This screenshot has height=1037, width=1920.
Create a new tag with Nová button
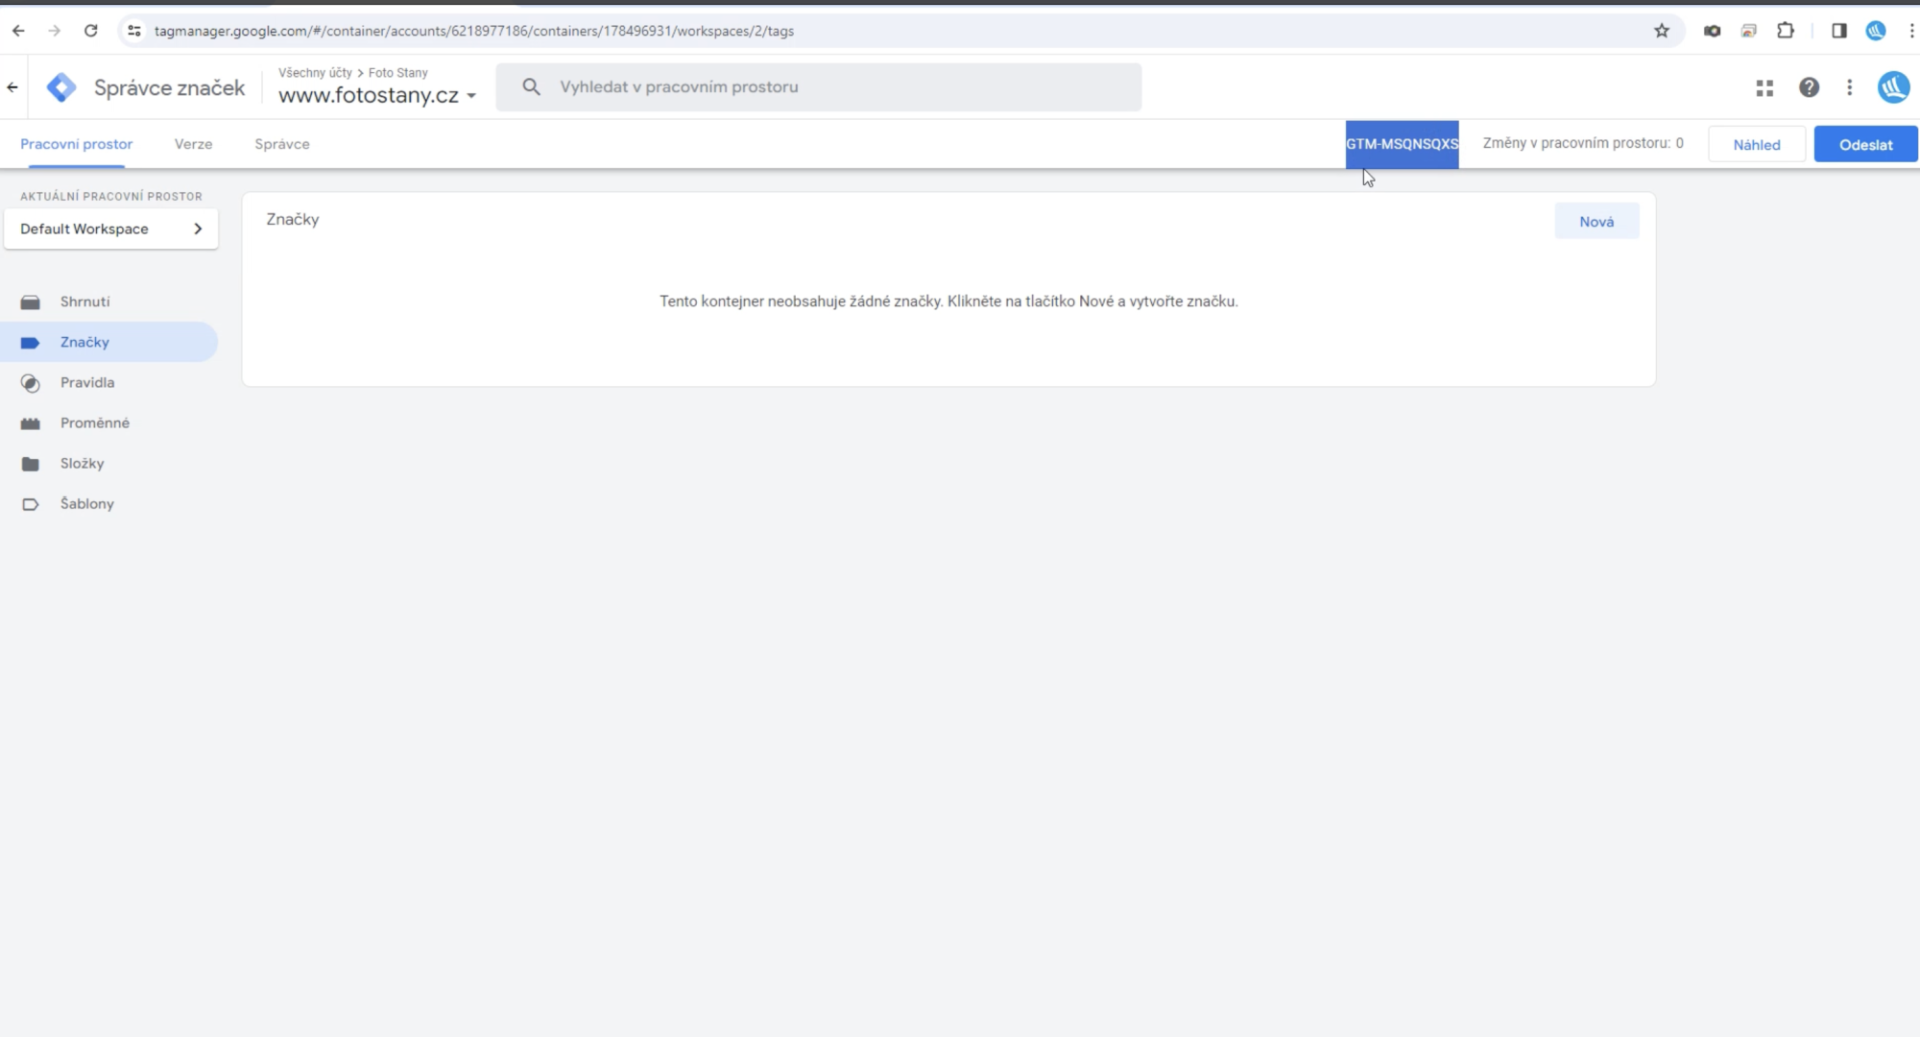(x=1597, y=221)
